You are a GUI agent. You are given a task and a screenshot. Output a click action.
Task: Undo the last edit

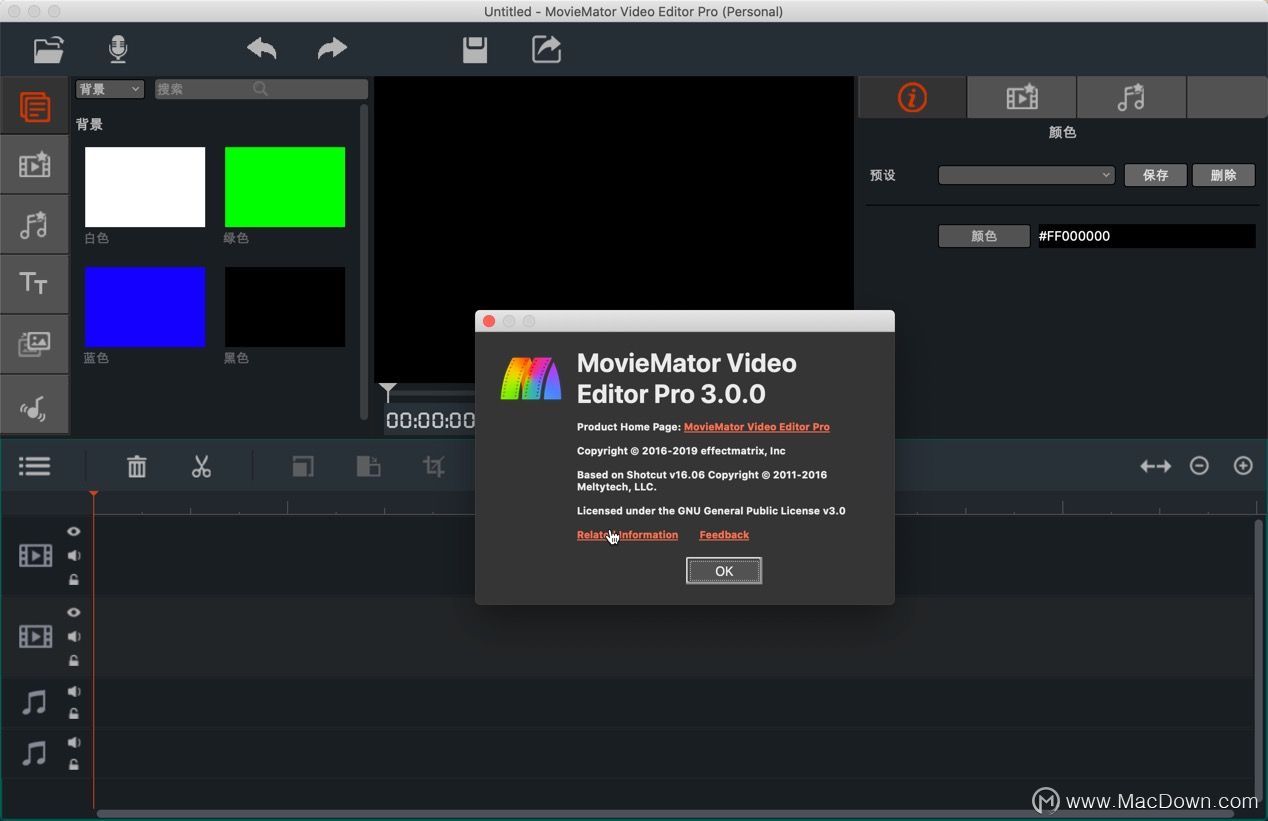click(262, 48)
